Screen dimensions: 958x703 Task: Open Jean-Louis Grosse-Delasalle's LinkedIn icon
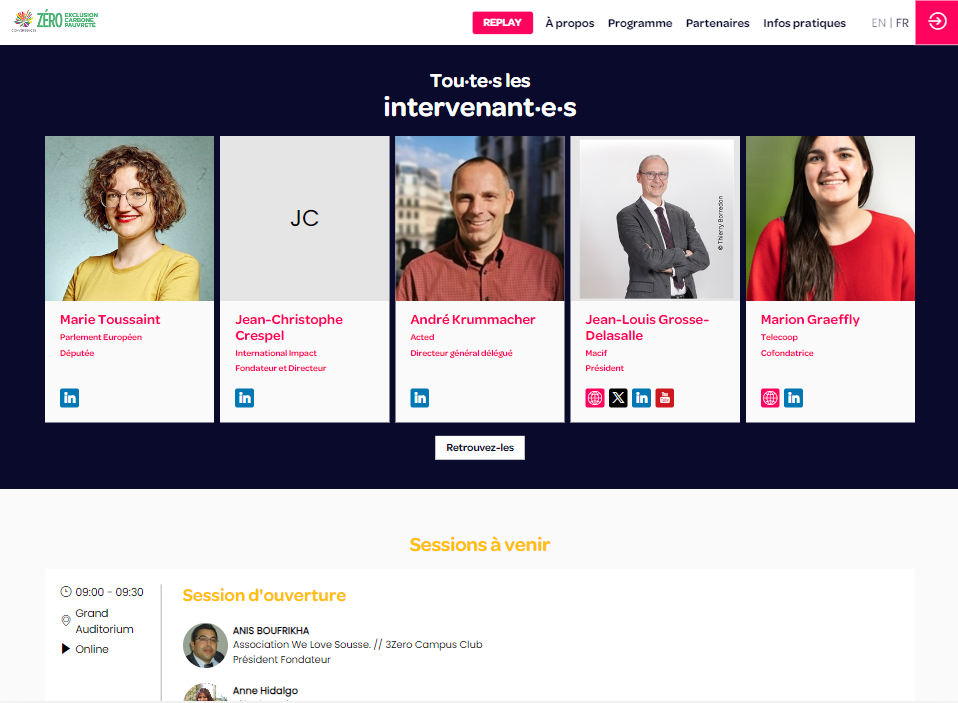tap(642, 398)
